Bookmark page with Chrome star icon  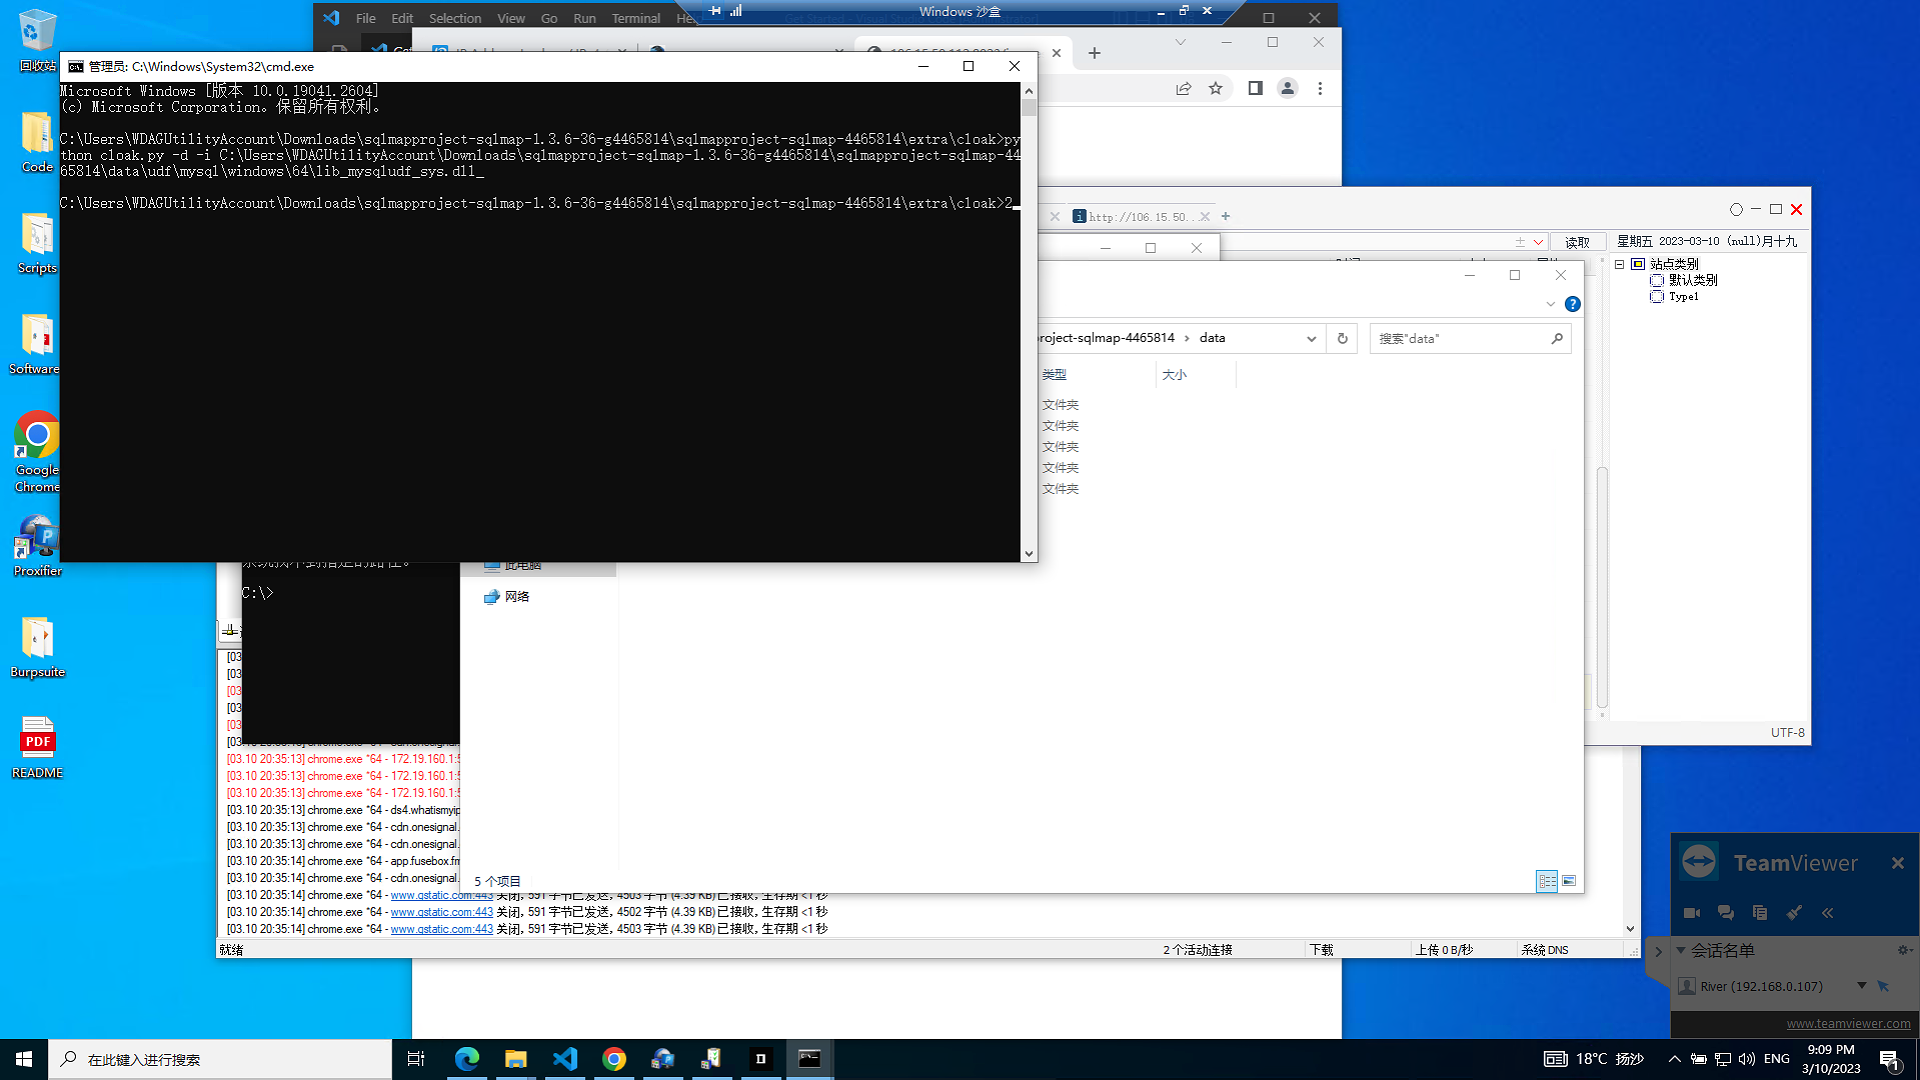click(1216, 88)
